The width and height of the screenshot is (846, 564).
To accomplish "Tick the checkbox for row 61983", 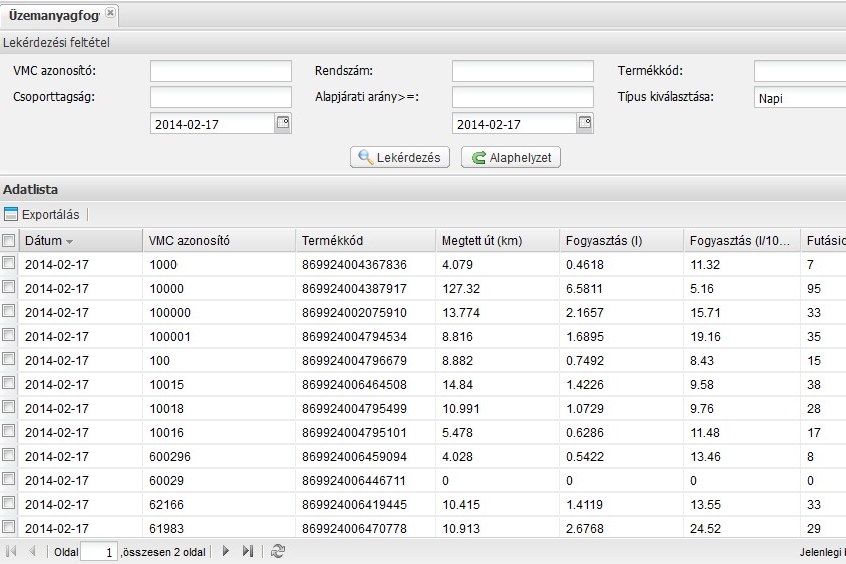I will (9, 528).
